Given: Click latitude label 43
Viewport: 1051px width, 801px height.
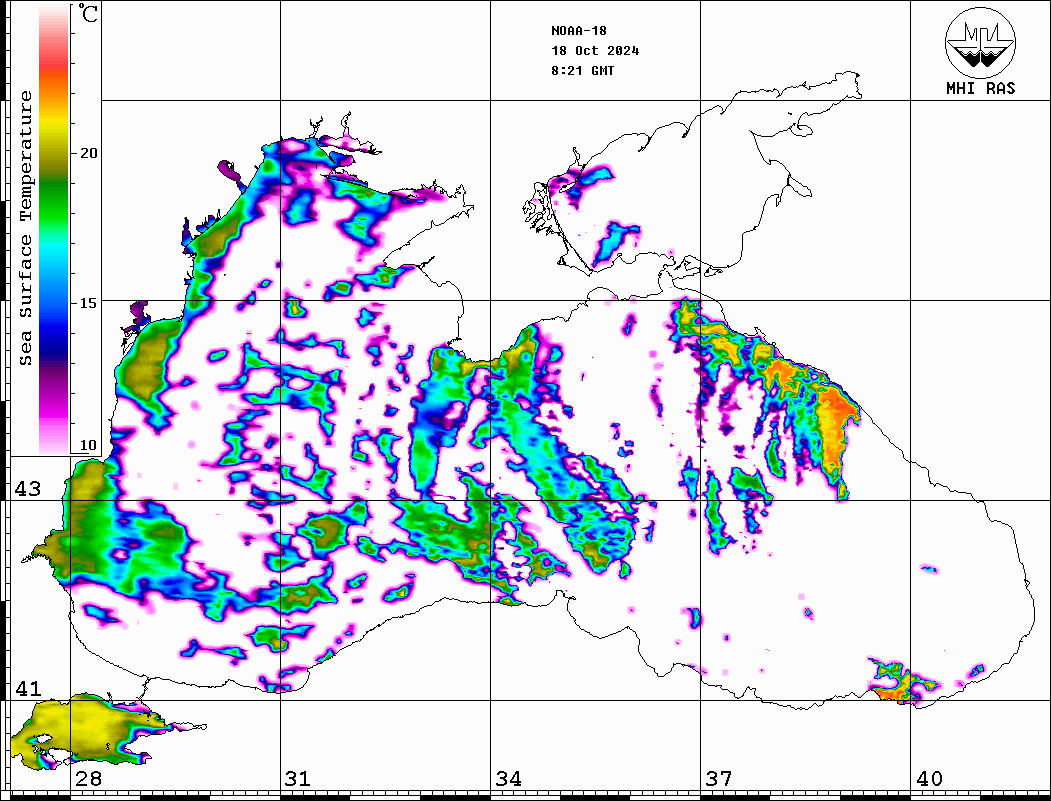Looking at the screenshot, I should click(27, 489).
